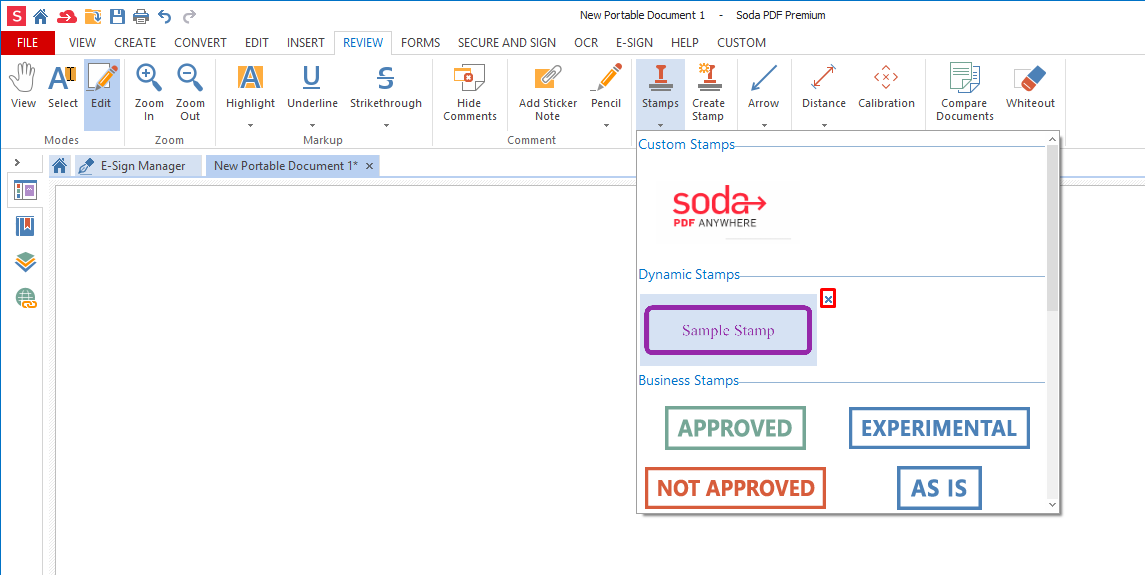Close the New Portable Document 1 tab

(369, 166)
